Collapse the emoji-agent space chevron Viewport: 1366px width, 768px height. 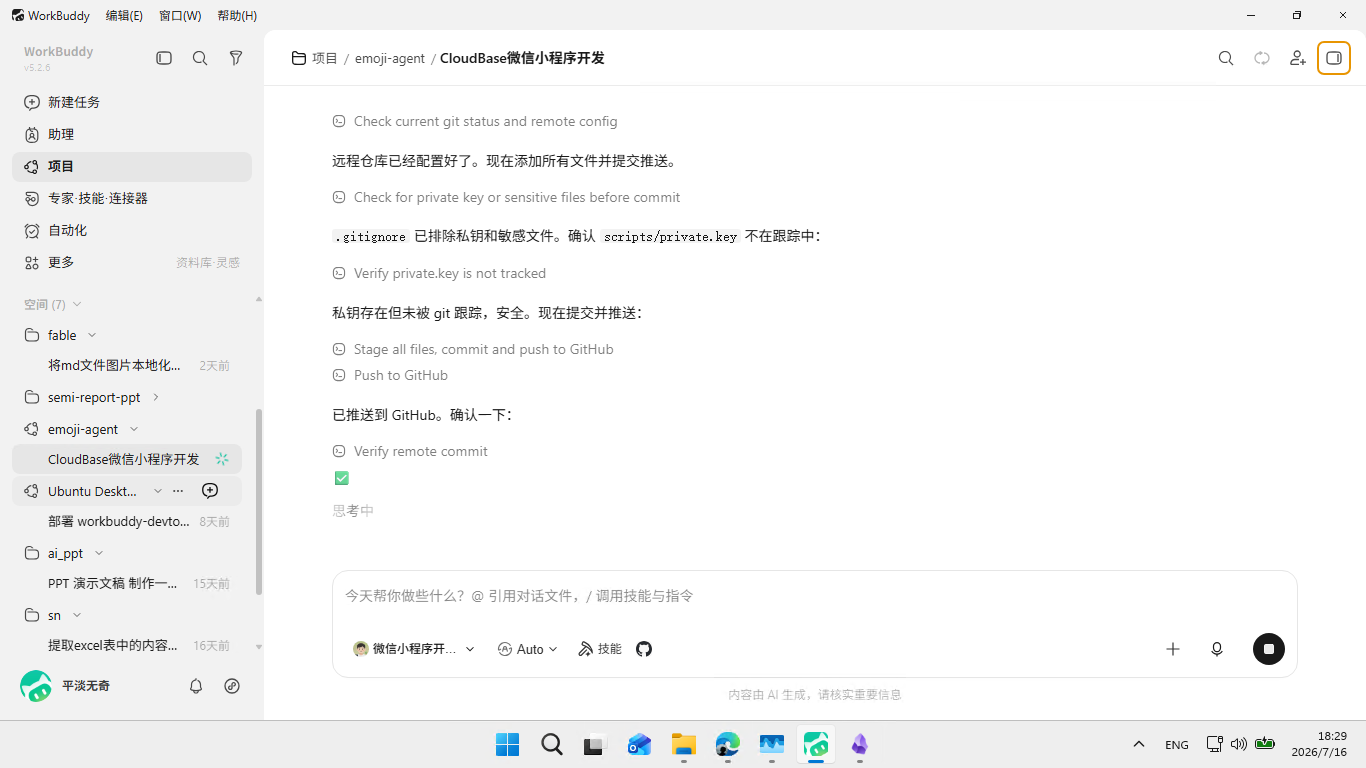coord(134,429)
